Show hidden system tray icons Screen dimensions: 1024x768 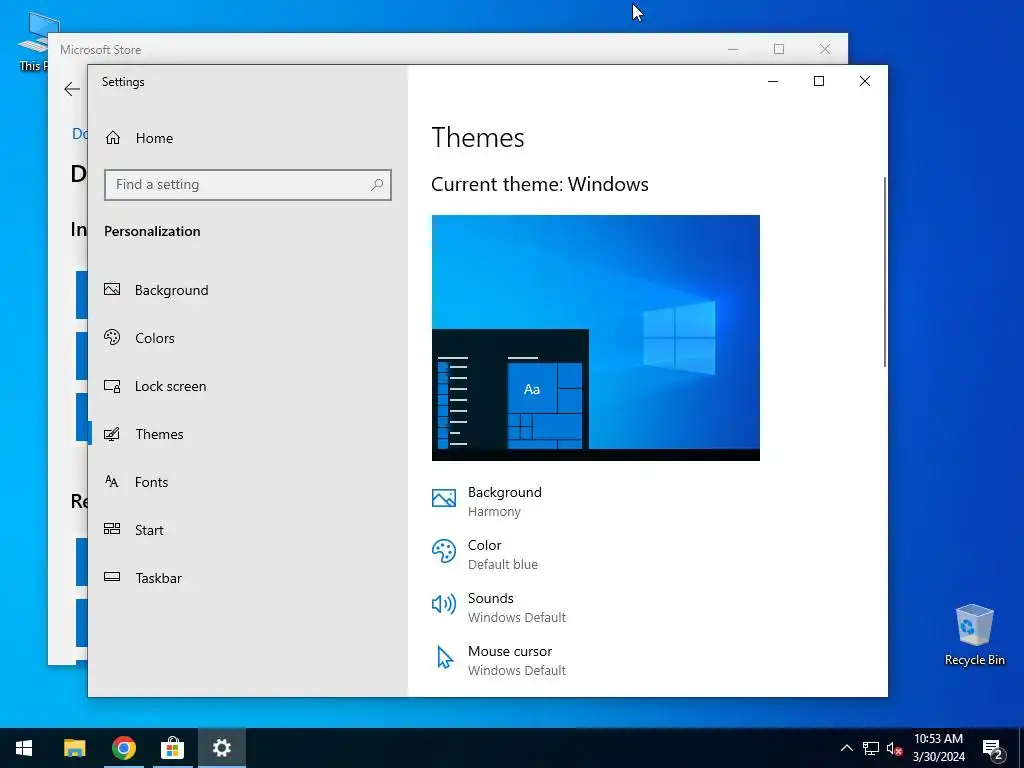(x=846, y=748)
